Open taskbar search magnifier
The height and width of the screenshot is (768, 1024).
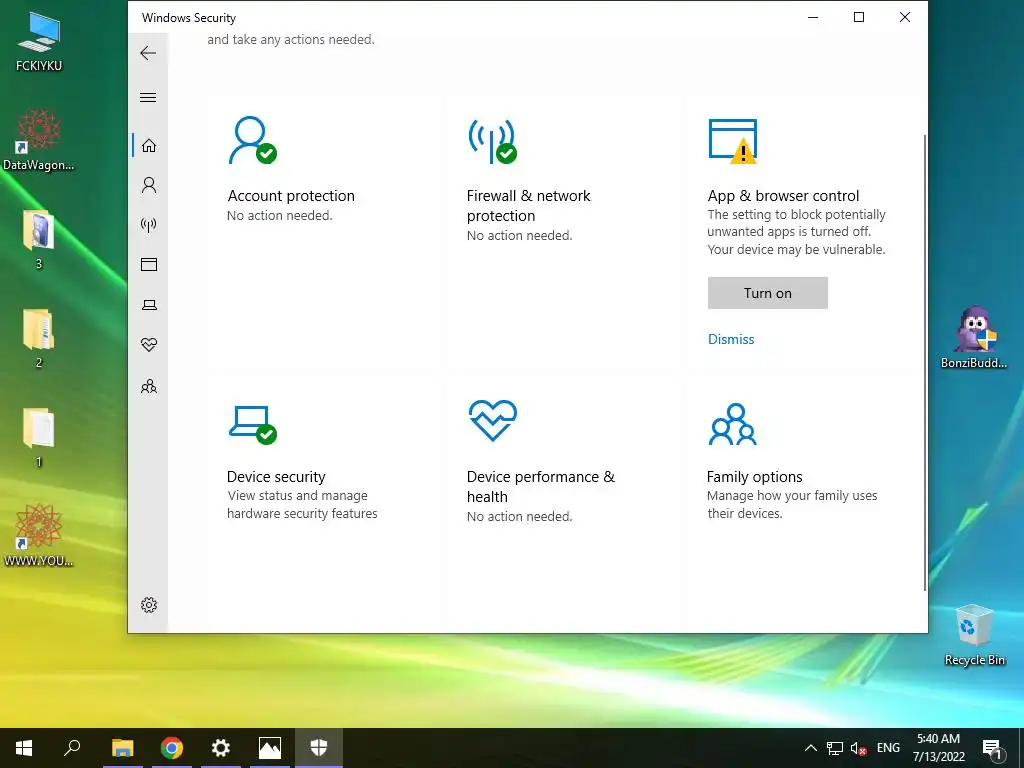click(x=72, y=748)
